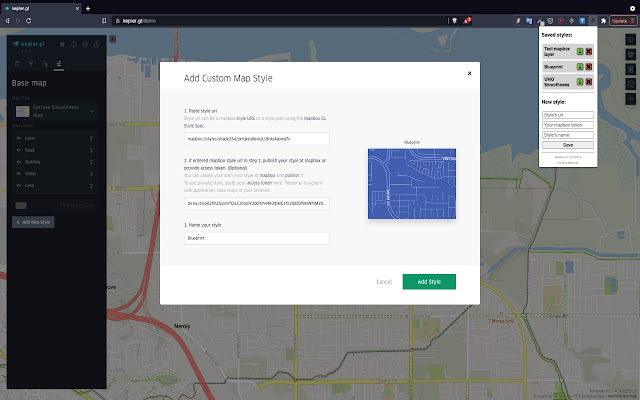Click the third map control button at right edge

pos(631,69)
